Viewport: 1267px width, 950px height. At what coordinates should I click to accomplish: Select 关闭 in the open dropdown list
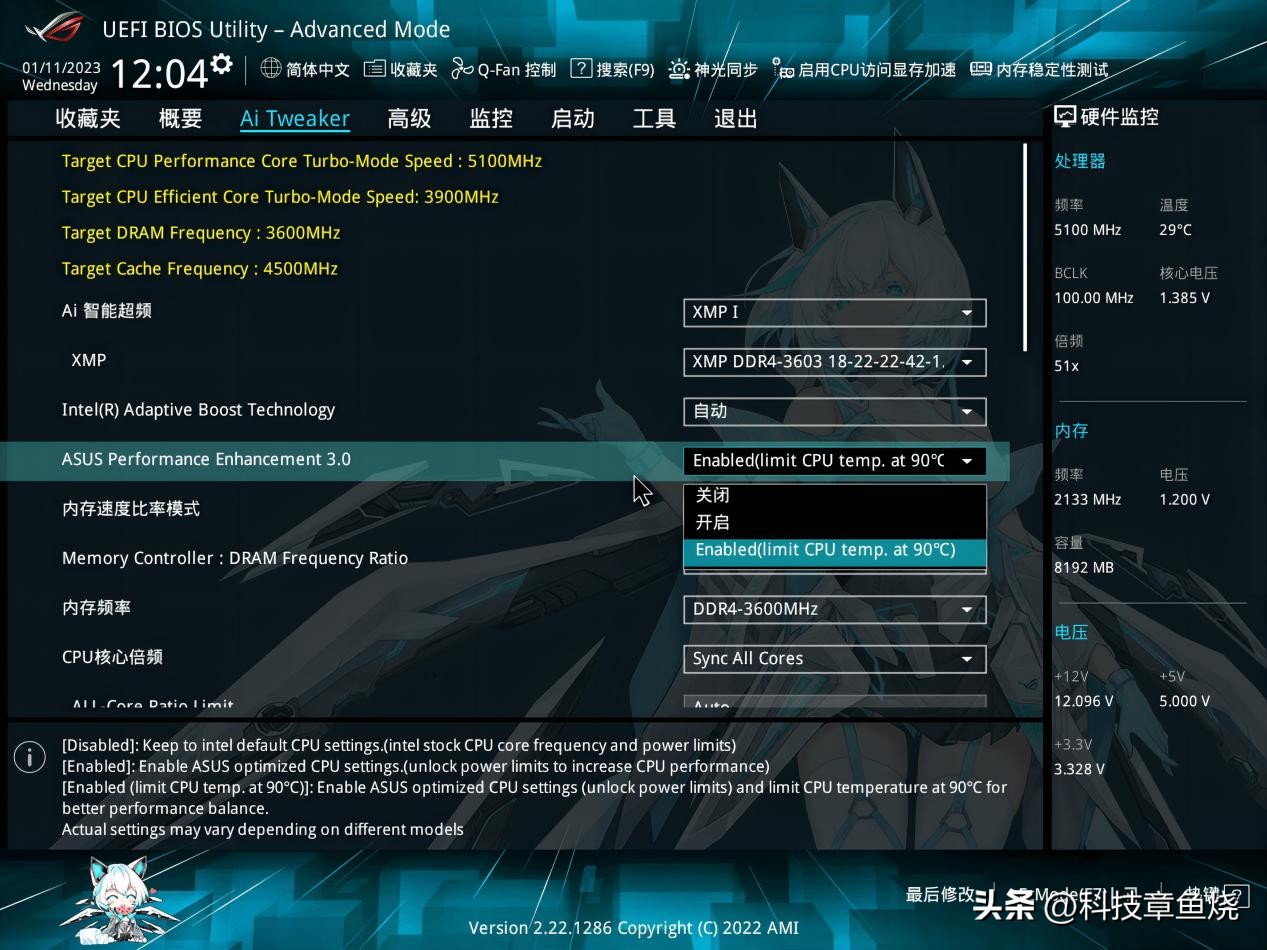713,494
